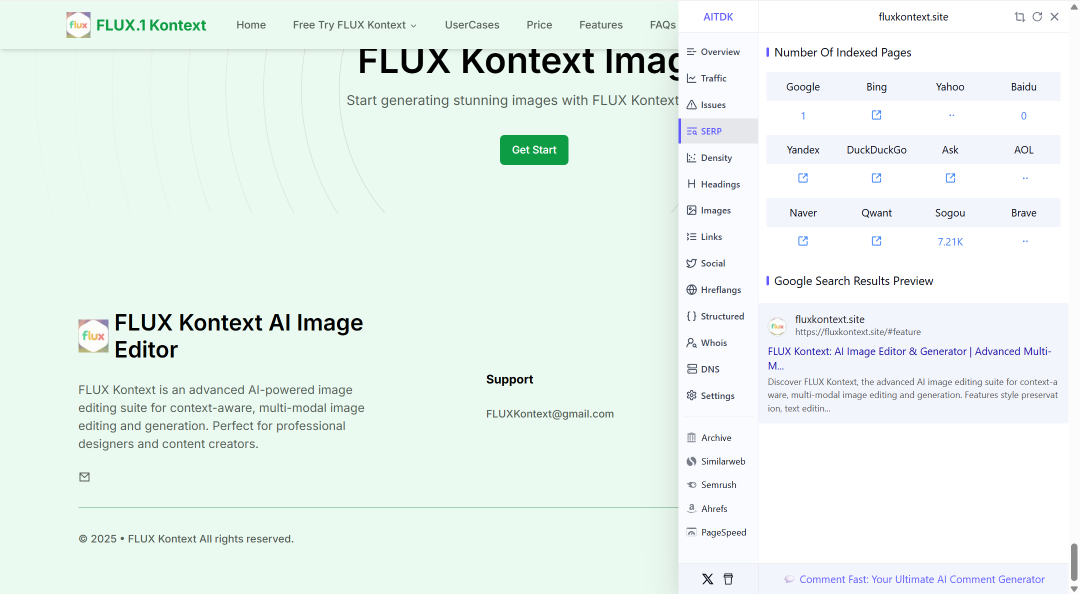This screenshot has height=594, width=1080.
Task: Open the Structured data section
Action: click(x=718, y=316)
